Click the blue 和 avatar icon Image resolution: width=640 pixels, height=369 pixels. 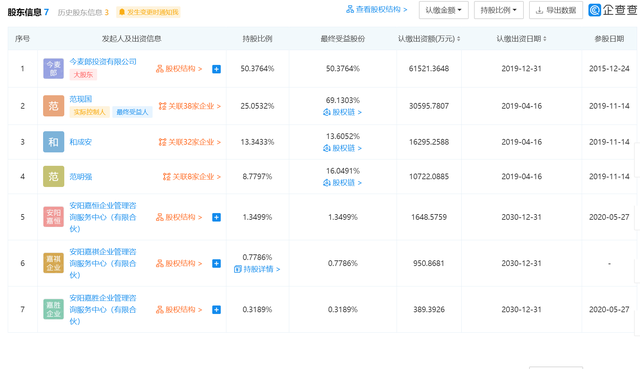53,142
